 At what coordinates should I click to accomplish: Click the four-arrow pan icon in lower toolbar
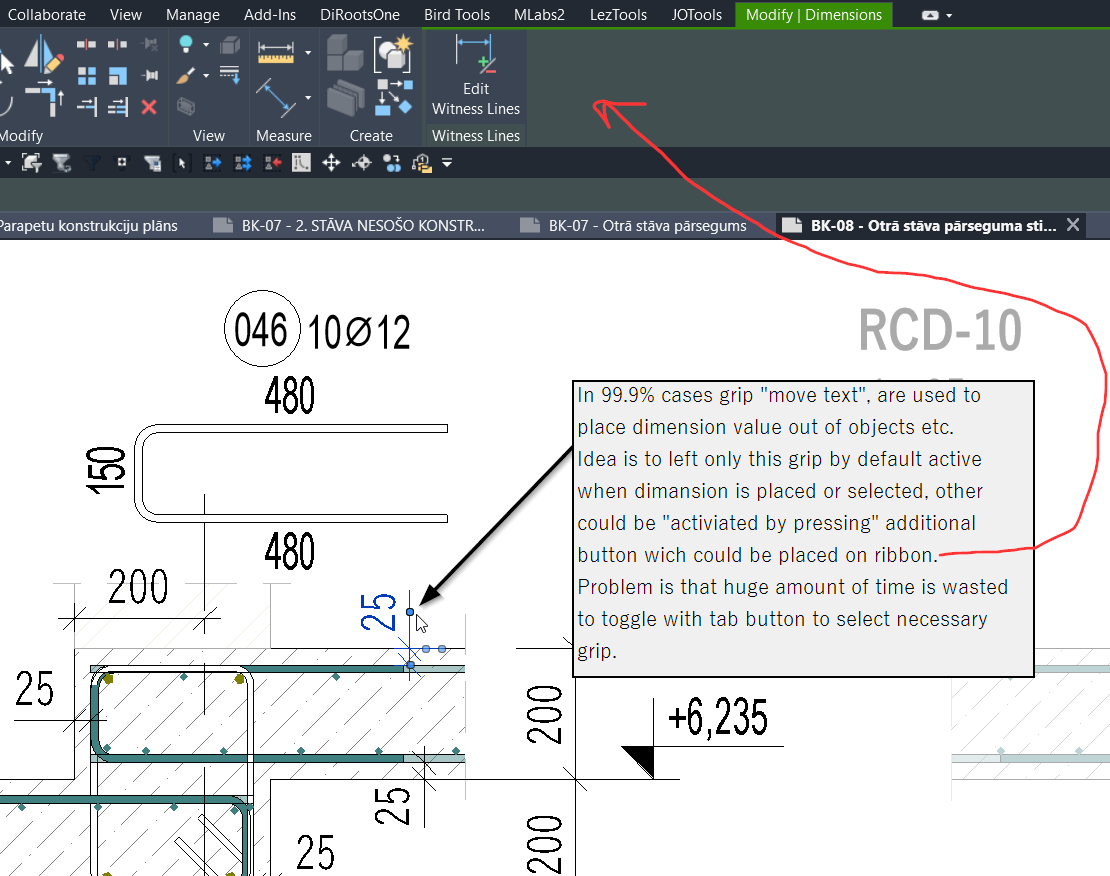click(x=332, y=164)
